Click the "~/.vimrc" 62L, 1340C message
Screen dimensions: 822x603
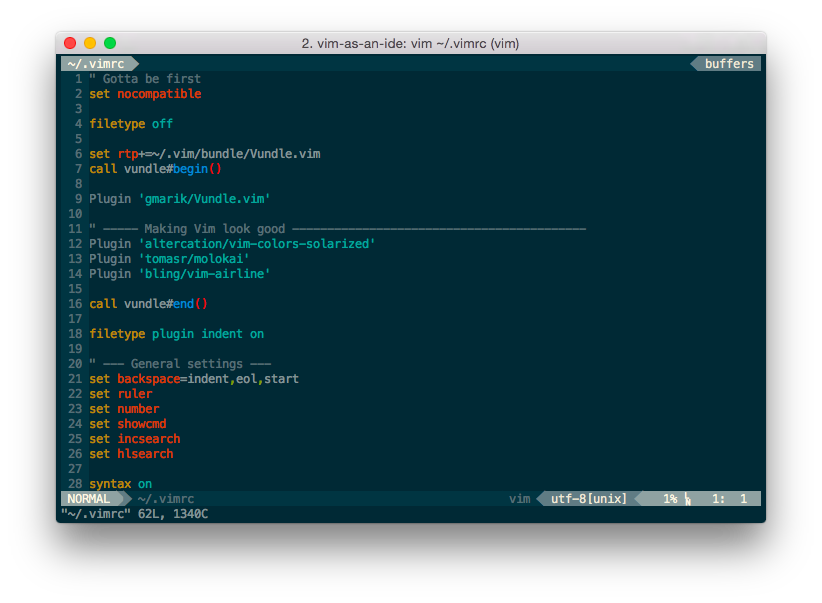(135, 514)
